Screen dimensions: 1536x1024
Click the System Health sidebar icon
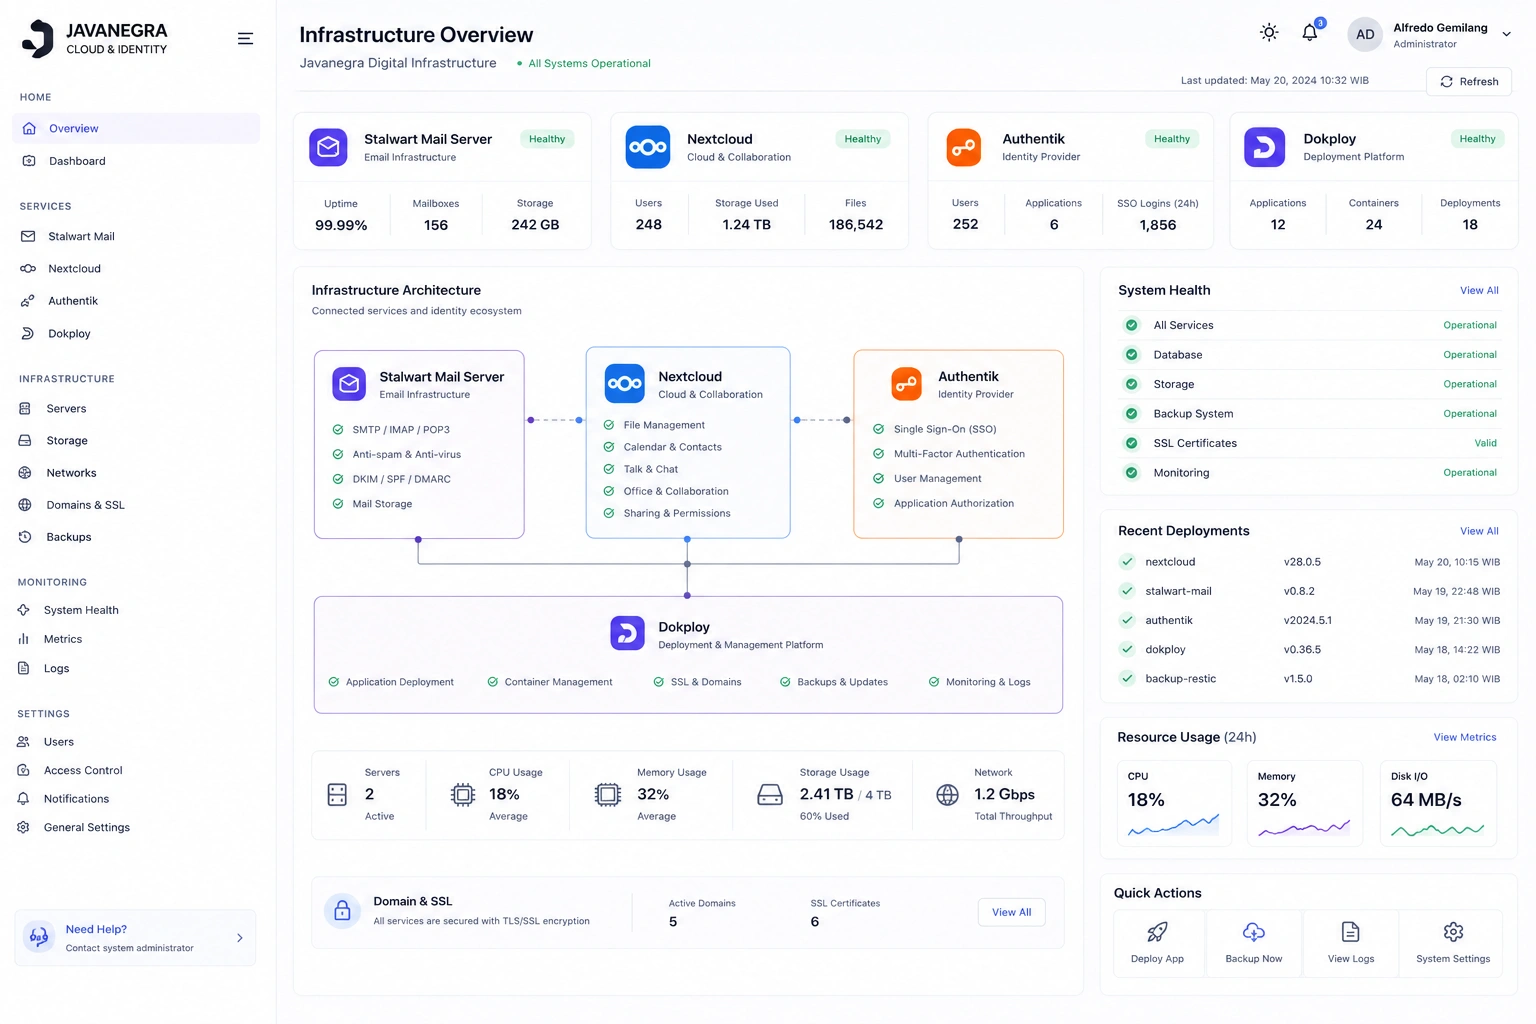24,610
